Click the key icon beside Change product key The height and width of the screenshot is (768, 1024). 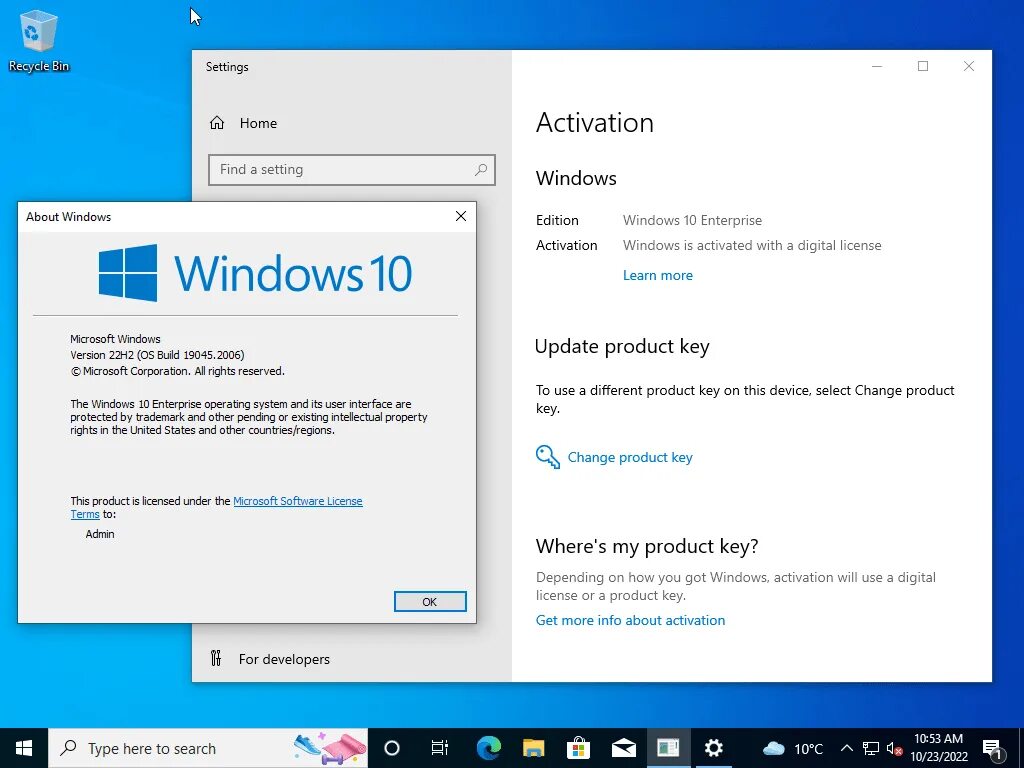(x=547, y=457)
